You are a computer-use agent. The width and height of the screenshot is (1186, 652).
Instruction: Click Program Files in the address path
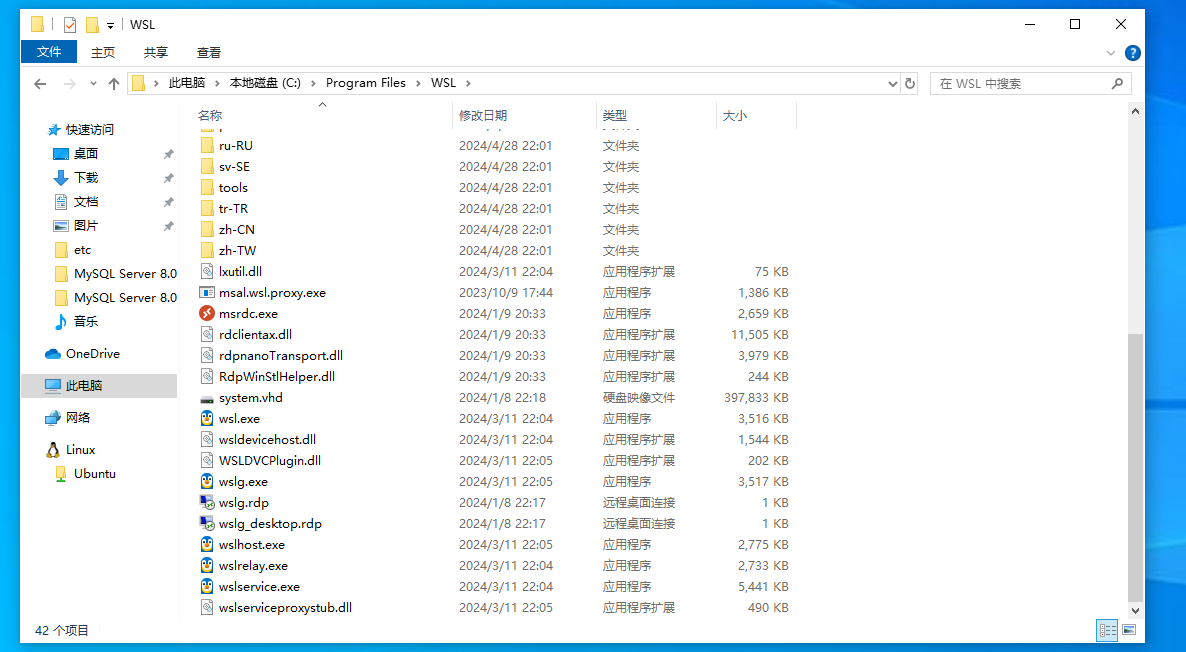(x=365, y=83)
